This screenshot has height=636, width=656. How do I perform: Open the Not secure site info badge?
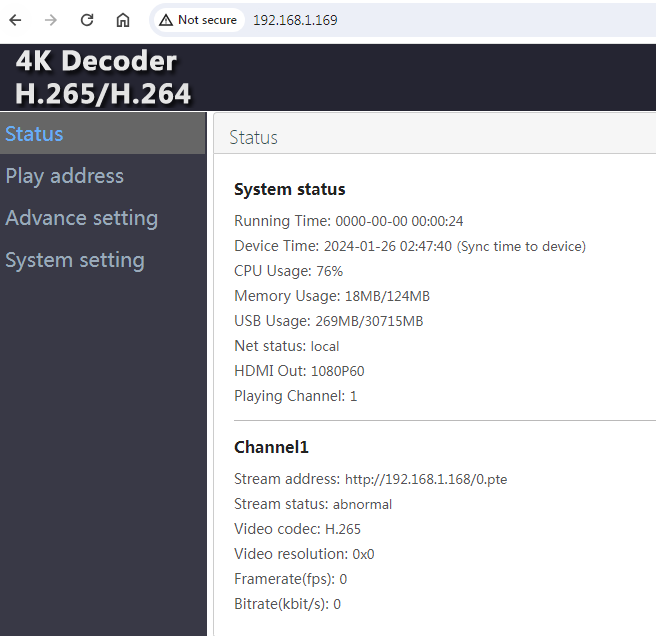click(198, 20)
